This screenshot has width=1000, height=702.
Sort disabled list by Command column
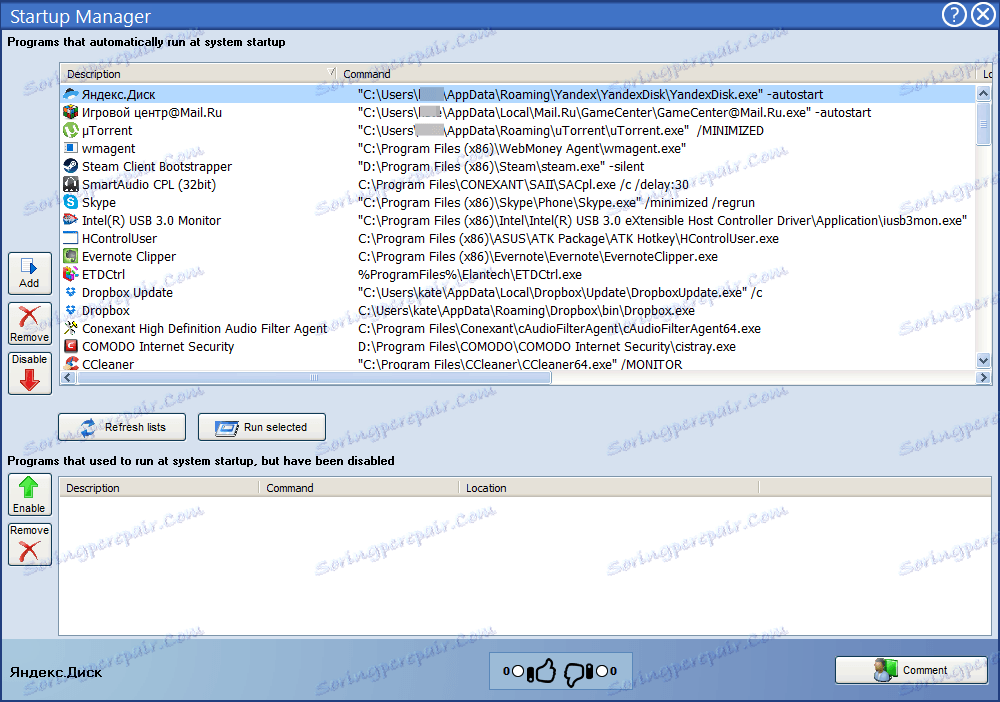pos(358,488)
